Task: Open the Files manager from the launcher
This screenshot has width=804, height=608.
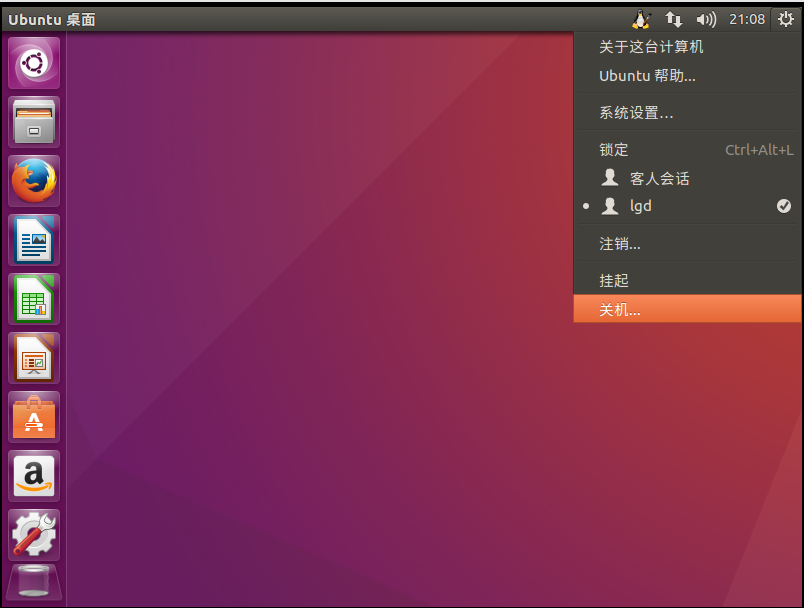Action: pos(34,122)
